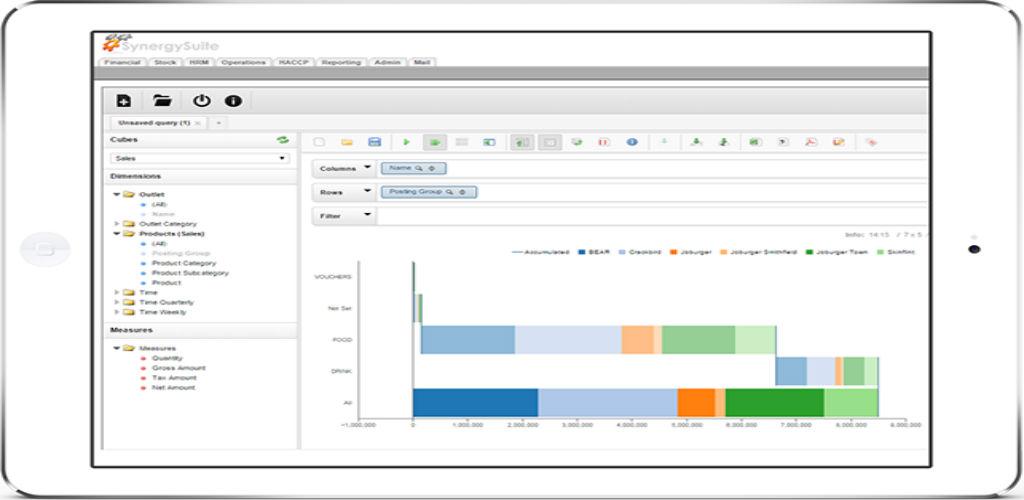Click the Skinflint legend swatch
This screenshot has height=500, width=1024.
[879, 252]
